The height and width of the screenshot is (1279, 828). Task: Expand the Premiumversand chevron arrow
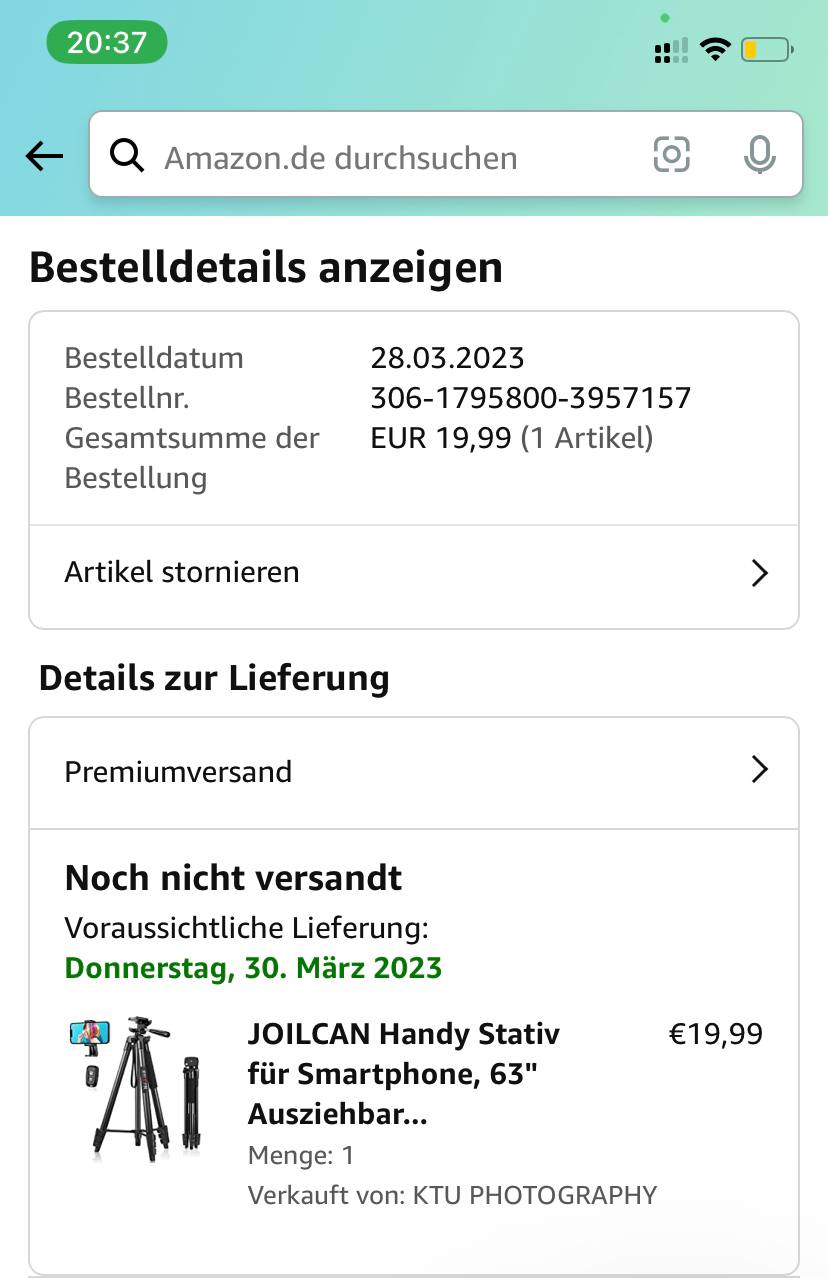click(x=759, y=770)
